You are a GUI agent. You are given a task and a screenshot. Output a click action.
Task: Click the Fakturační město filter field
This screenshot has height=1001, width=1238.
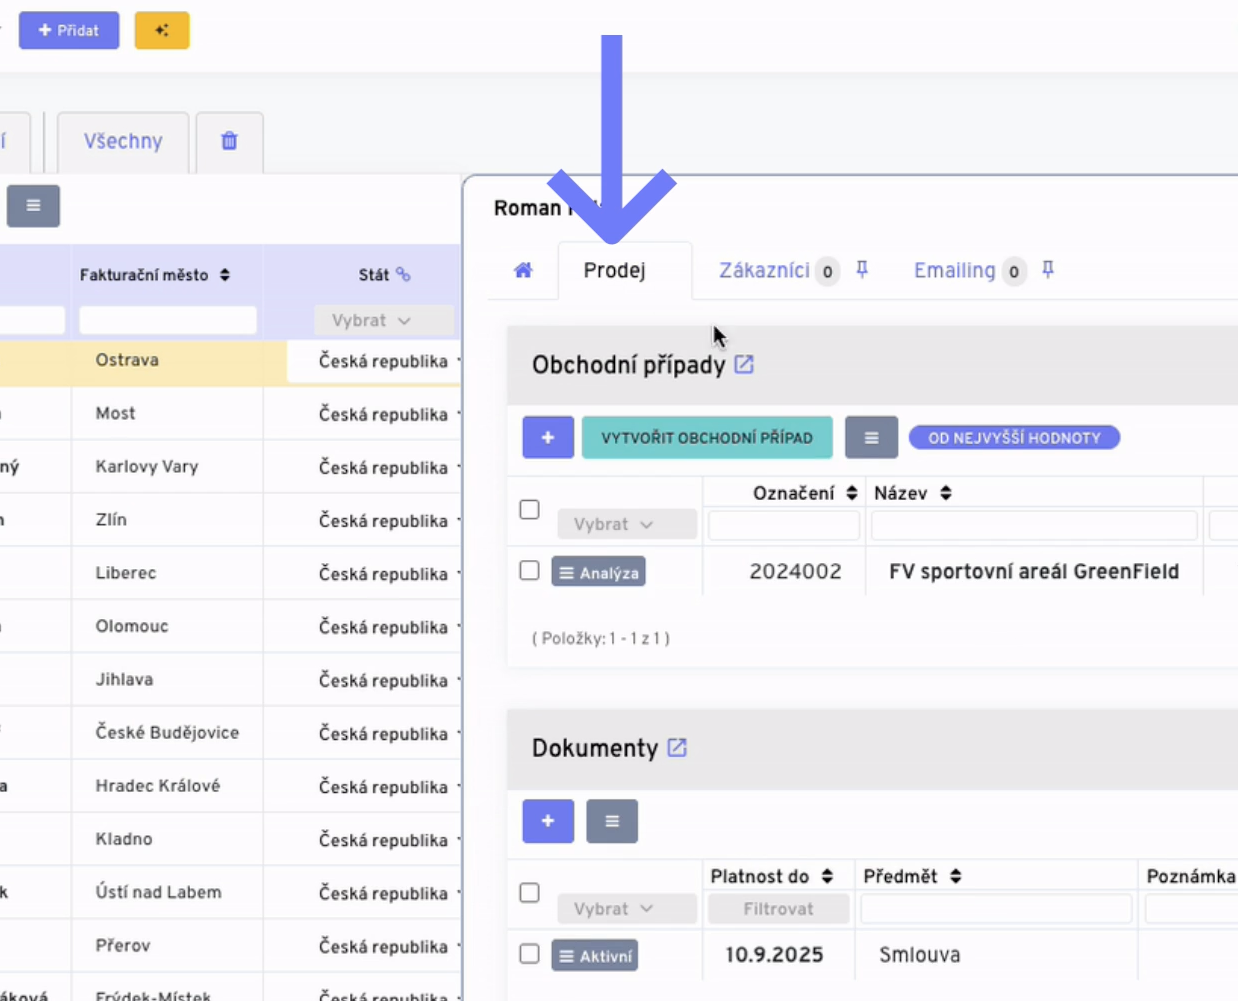point(167,320)
